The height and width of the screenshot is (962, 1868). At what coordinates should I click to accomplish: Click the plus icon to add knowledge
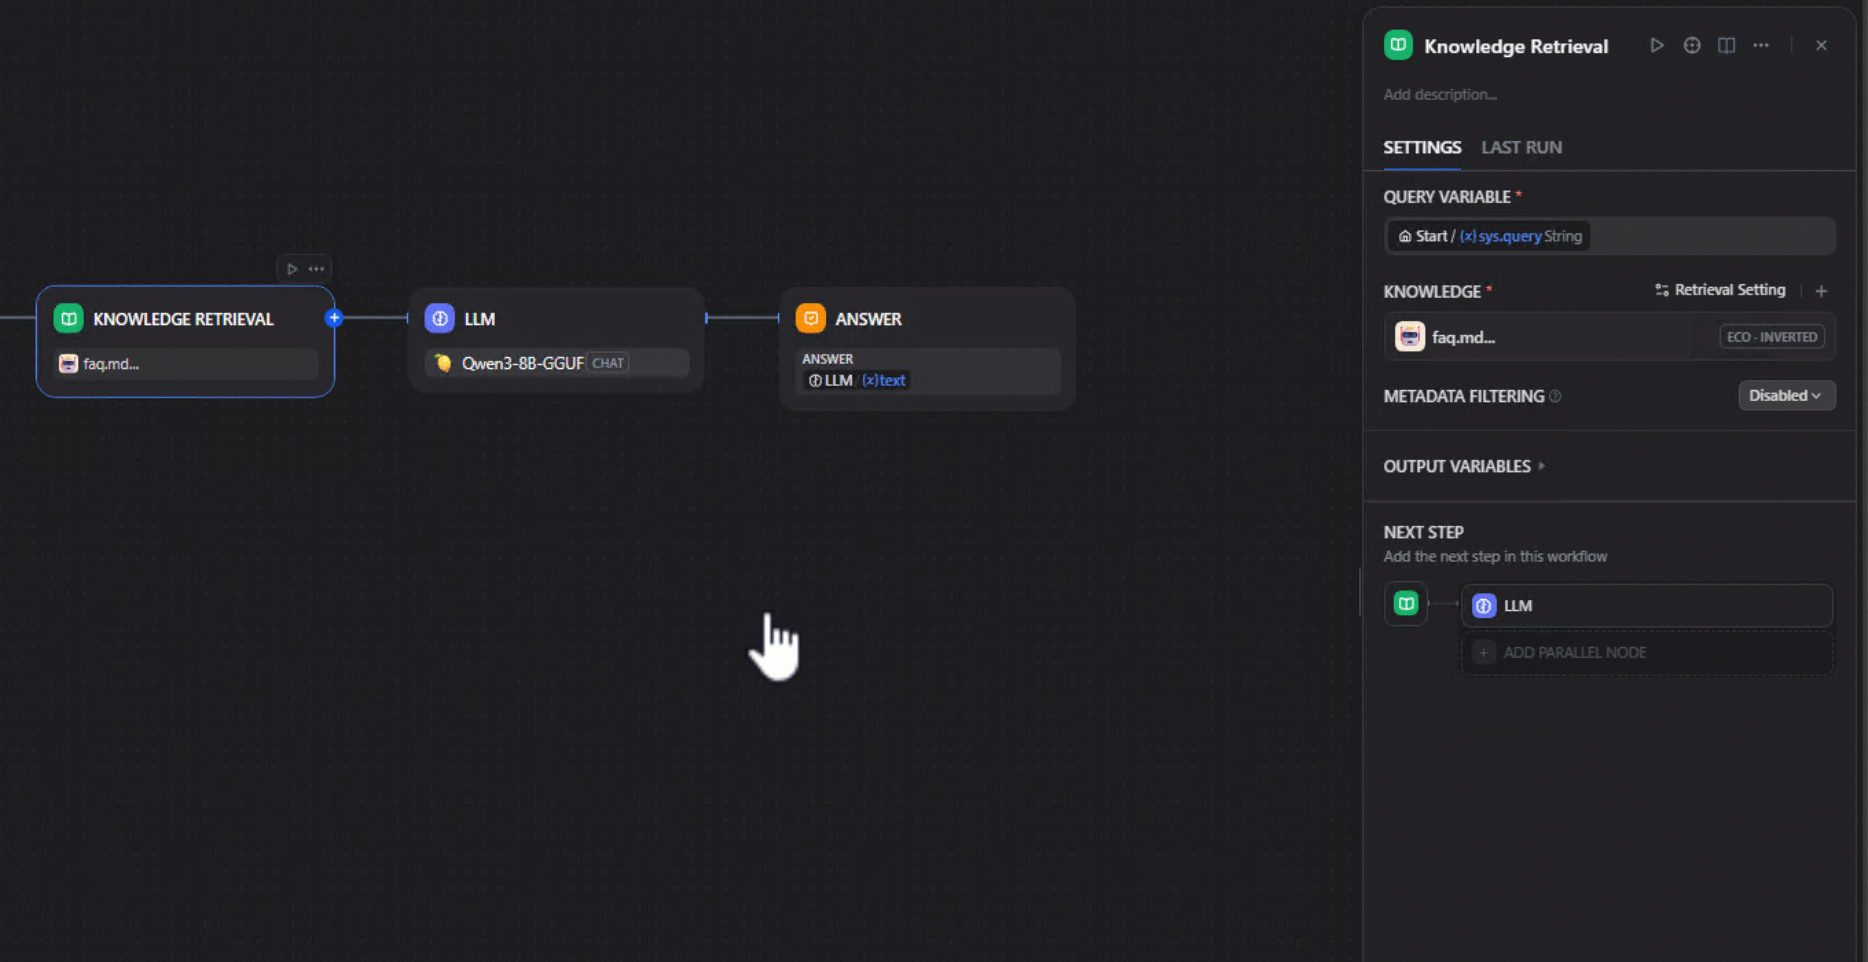pos(1821,291)
